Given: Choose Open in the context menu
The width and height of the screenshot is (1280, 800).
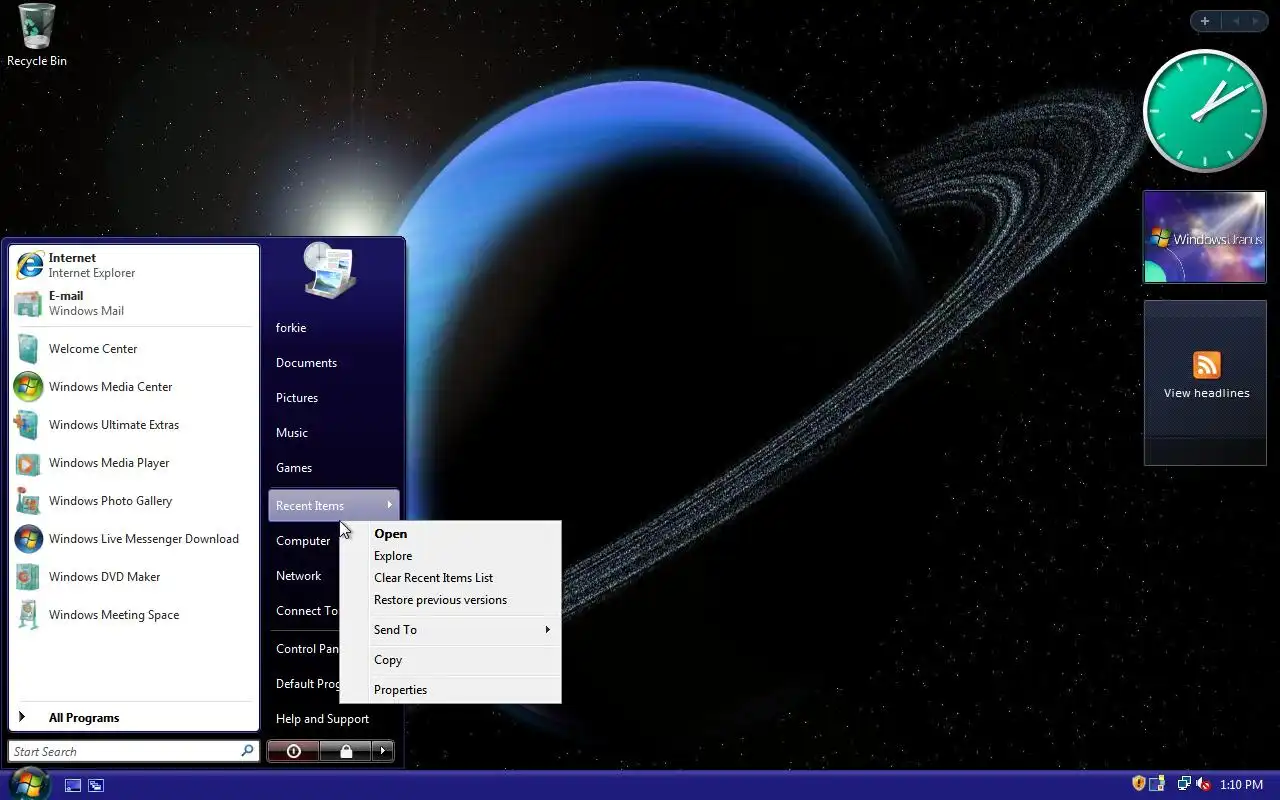Looking at the screenshot, I should tap(450, 534).
